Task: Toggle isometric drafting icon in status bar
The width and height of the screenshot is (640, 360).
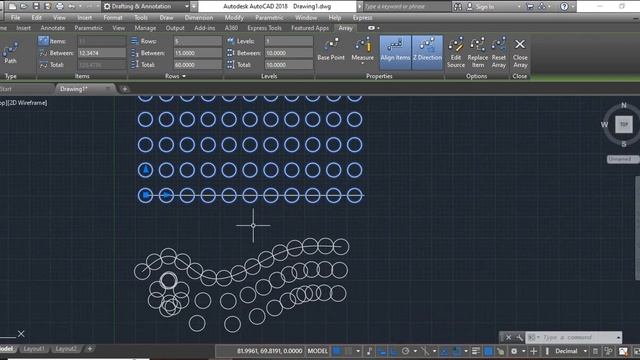Action: (425, 351)
